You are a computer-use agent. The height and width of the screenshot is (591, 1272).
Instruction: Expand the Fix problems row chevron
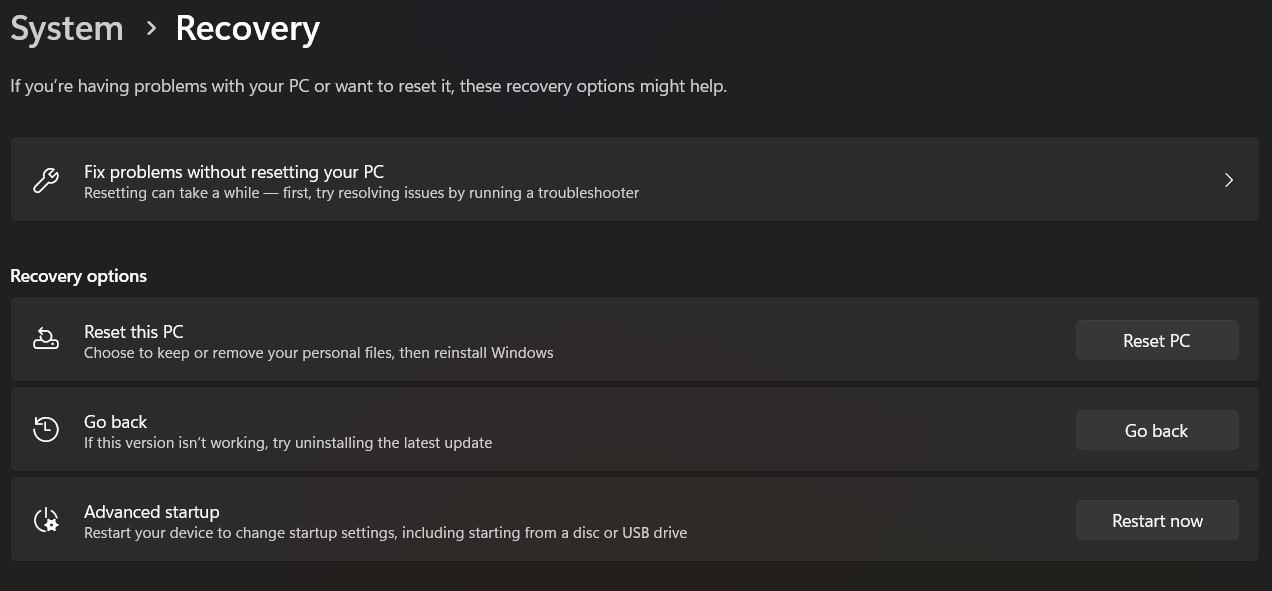tap(1229, 180)
